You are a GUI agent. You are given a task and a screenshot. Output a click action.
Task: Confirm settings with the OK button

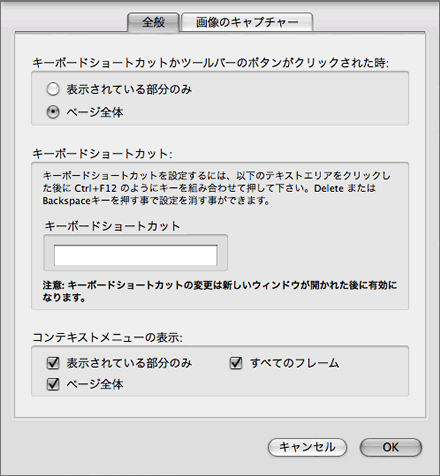tap(391, 447)
